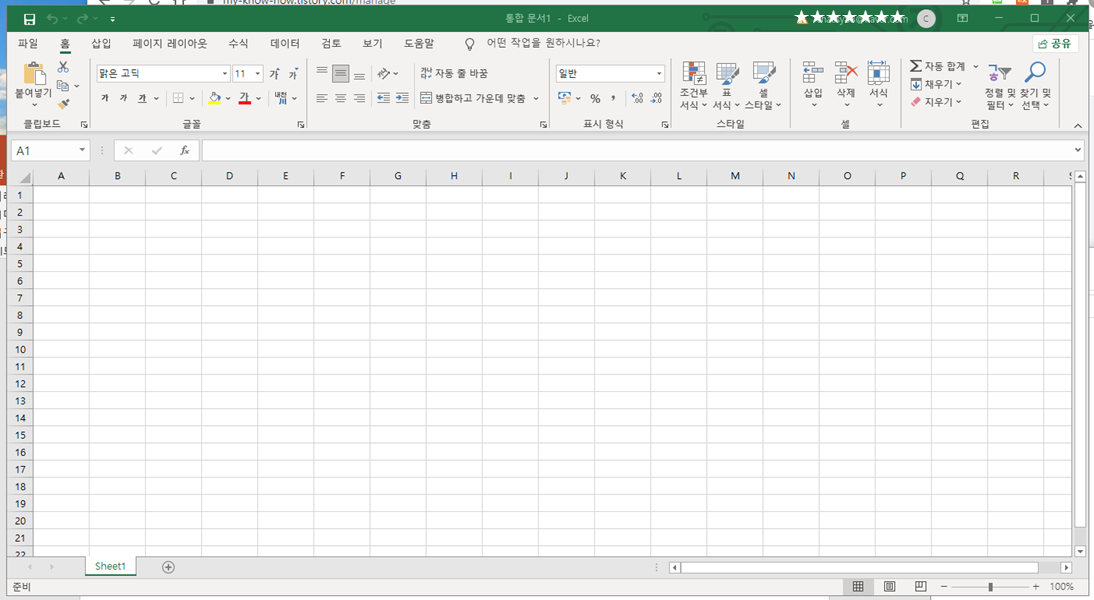The width and height of the screenshot is (1094, 600).
Task: Expand the formula bar
Action: [x=1077, y=150]
